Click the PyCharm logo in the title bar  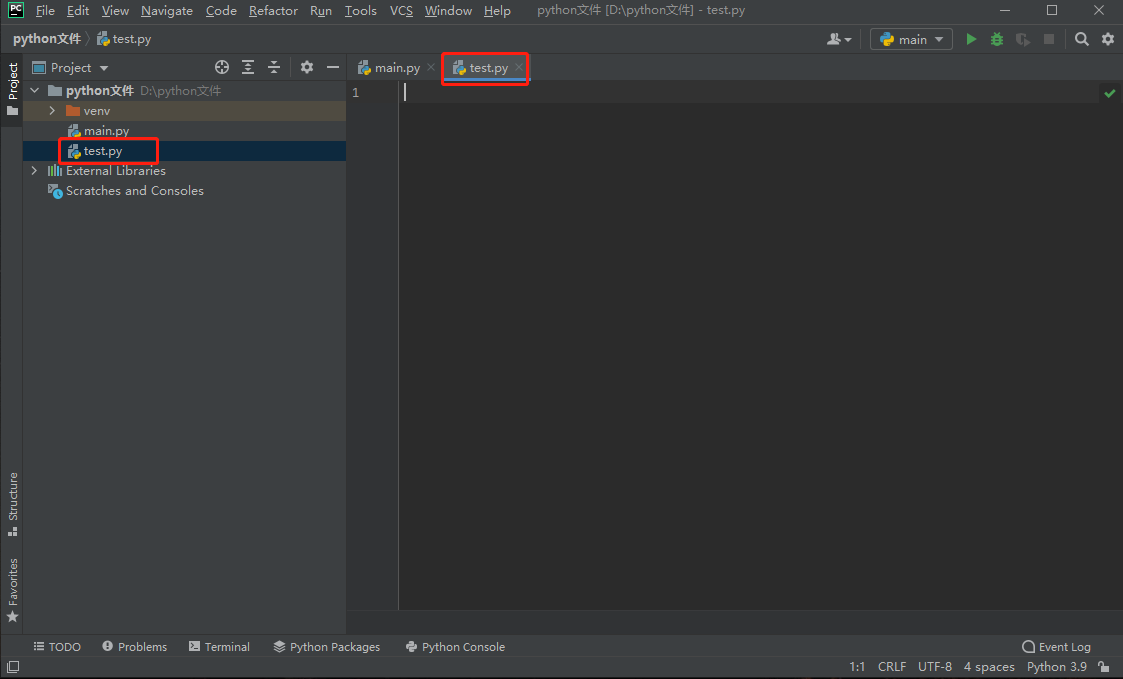tap(15, 10)
